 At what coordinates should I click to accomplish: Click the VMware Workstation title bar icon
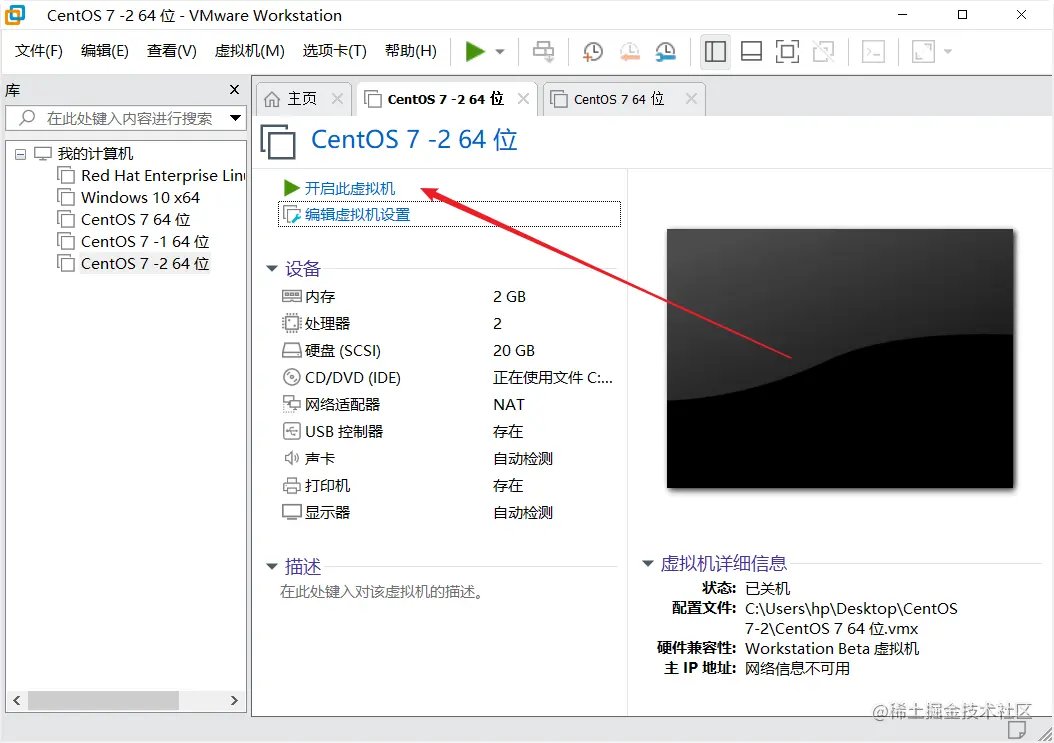point(15,15)
